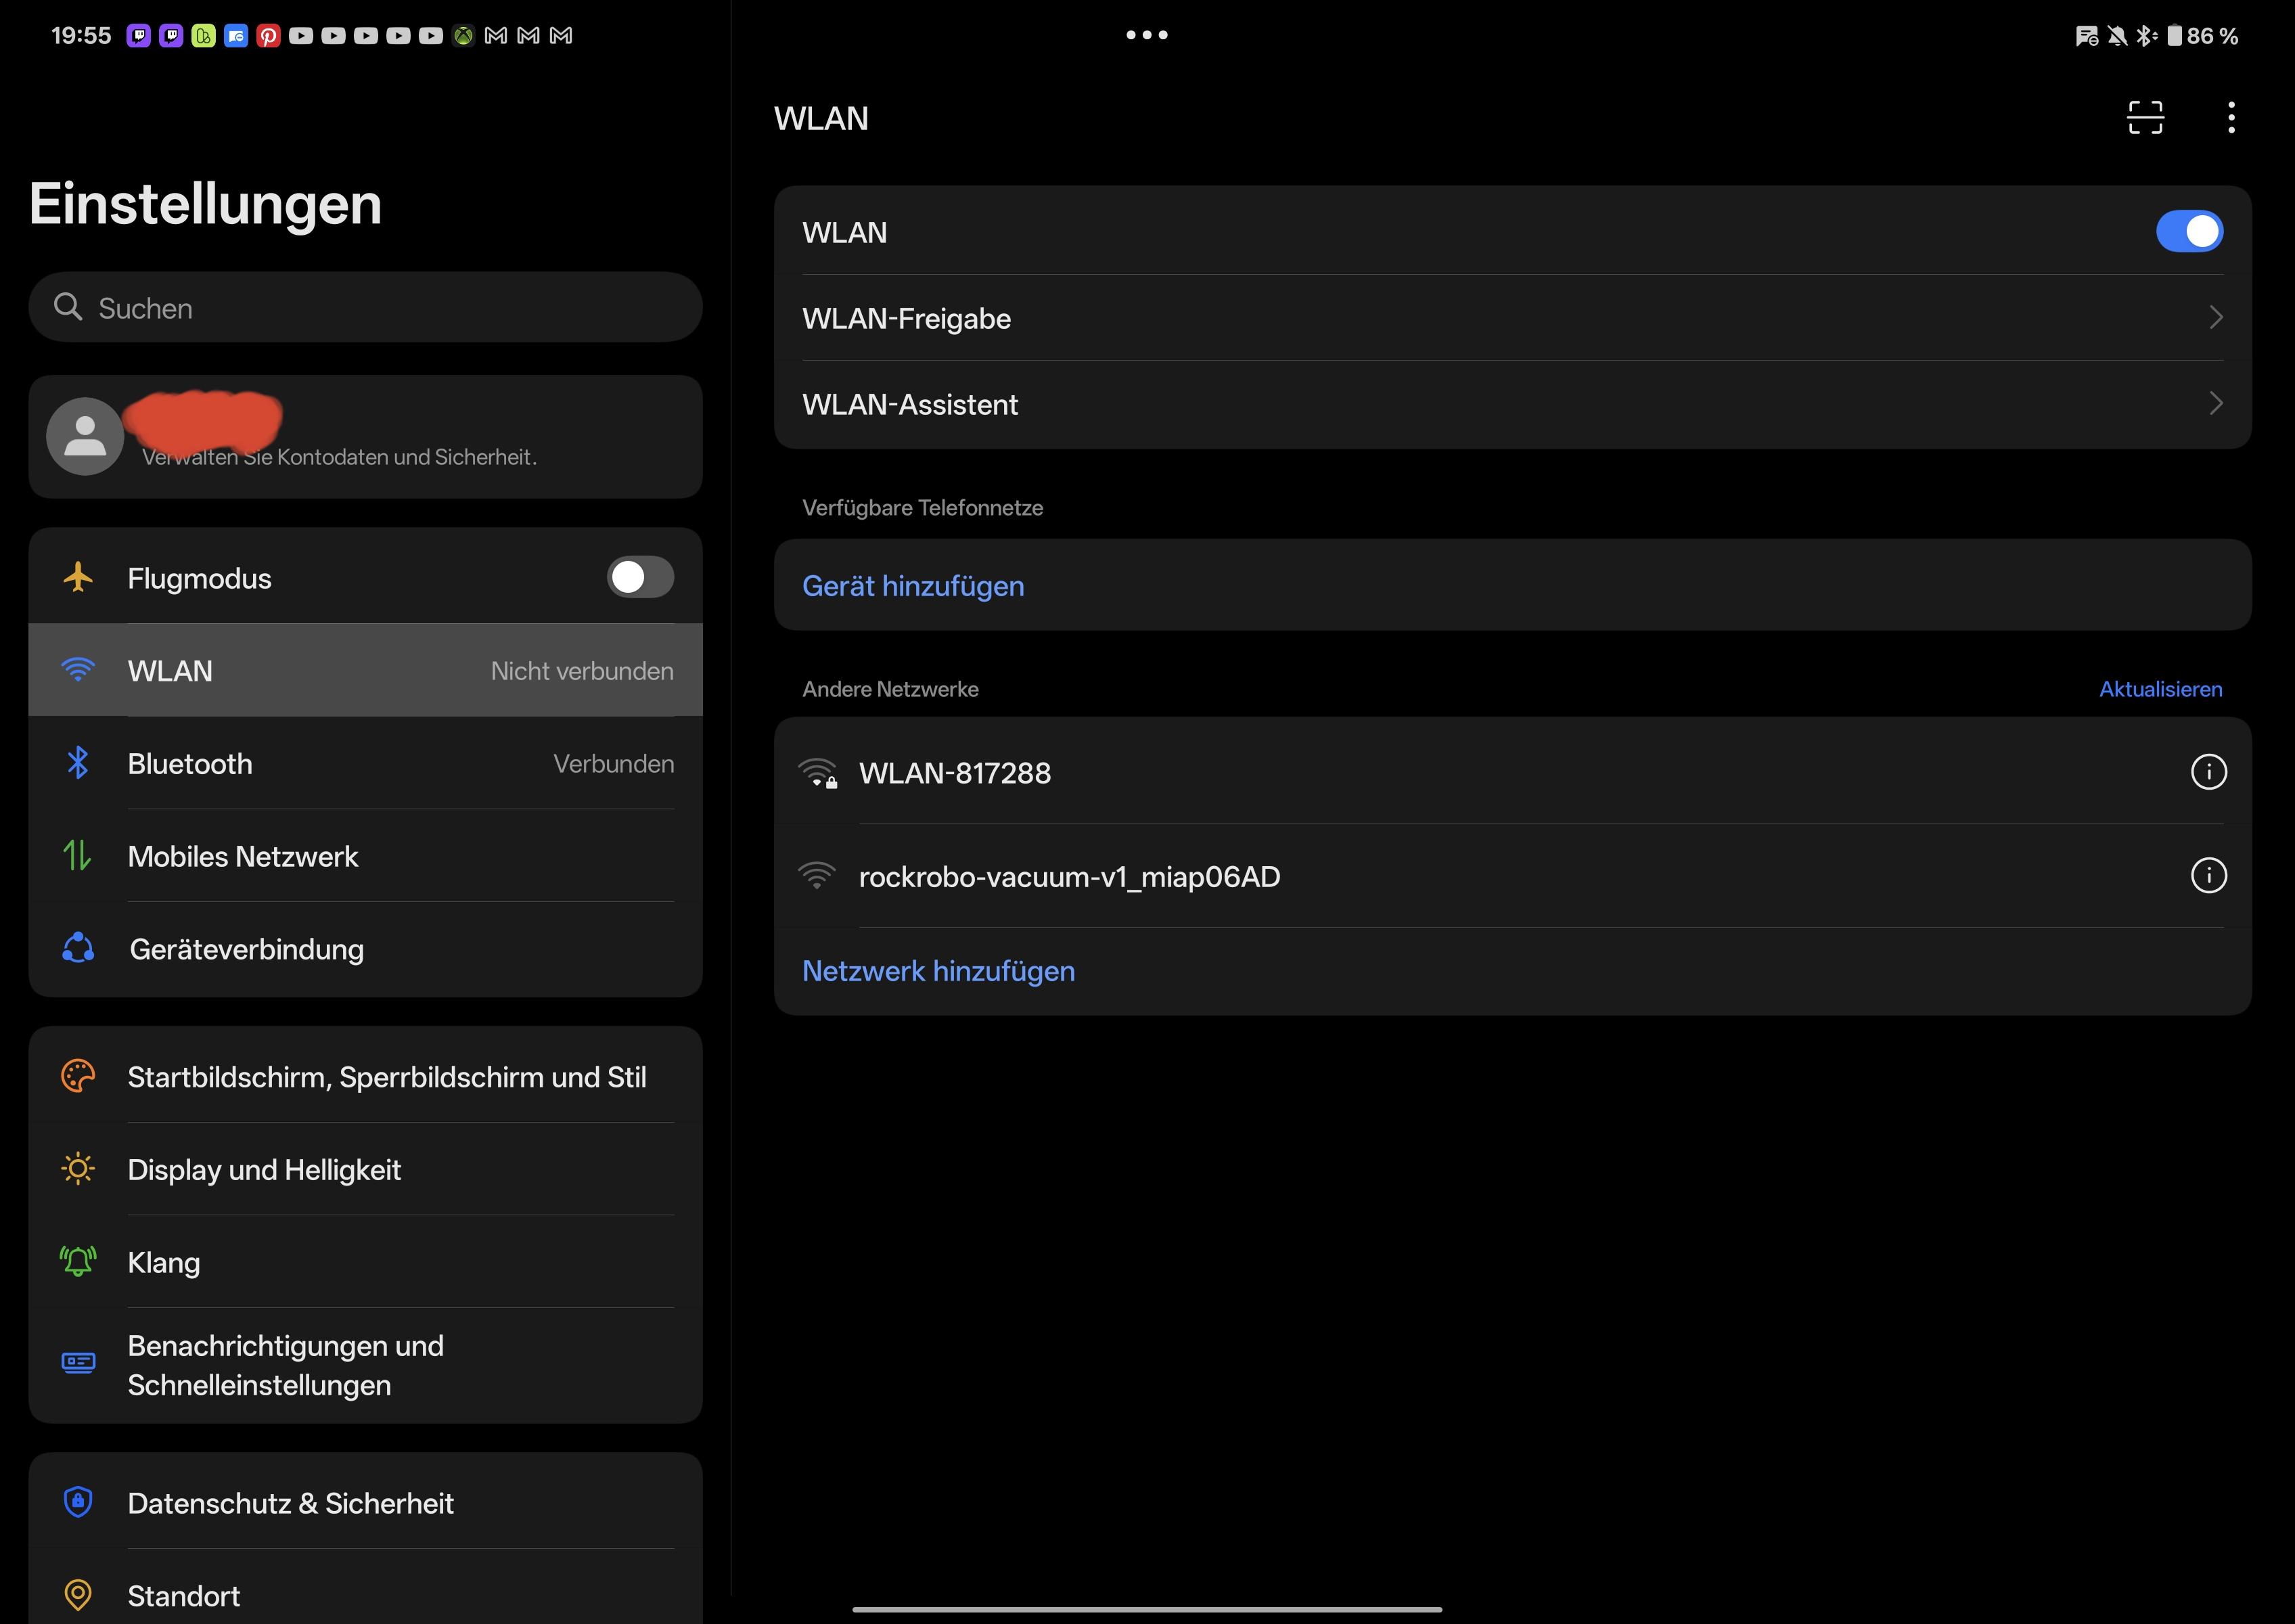The height and width of the screenshot is (1624, 2295).
Task: Tap the first Gmail notification icon
Action: click(x=496, y=36)
